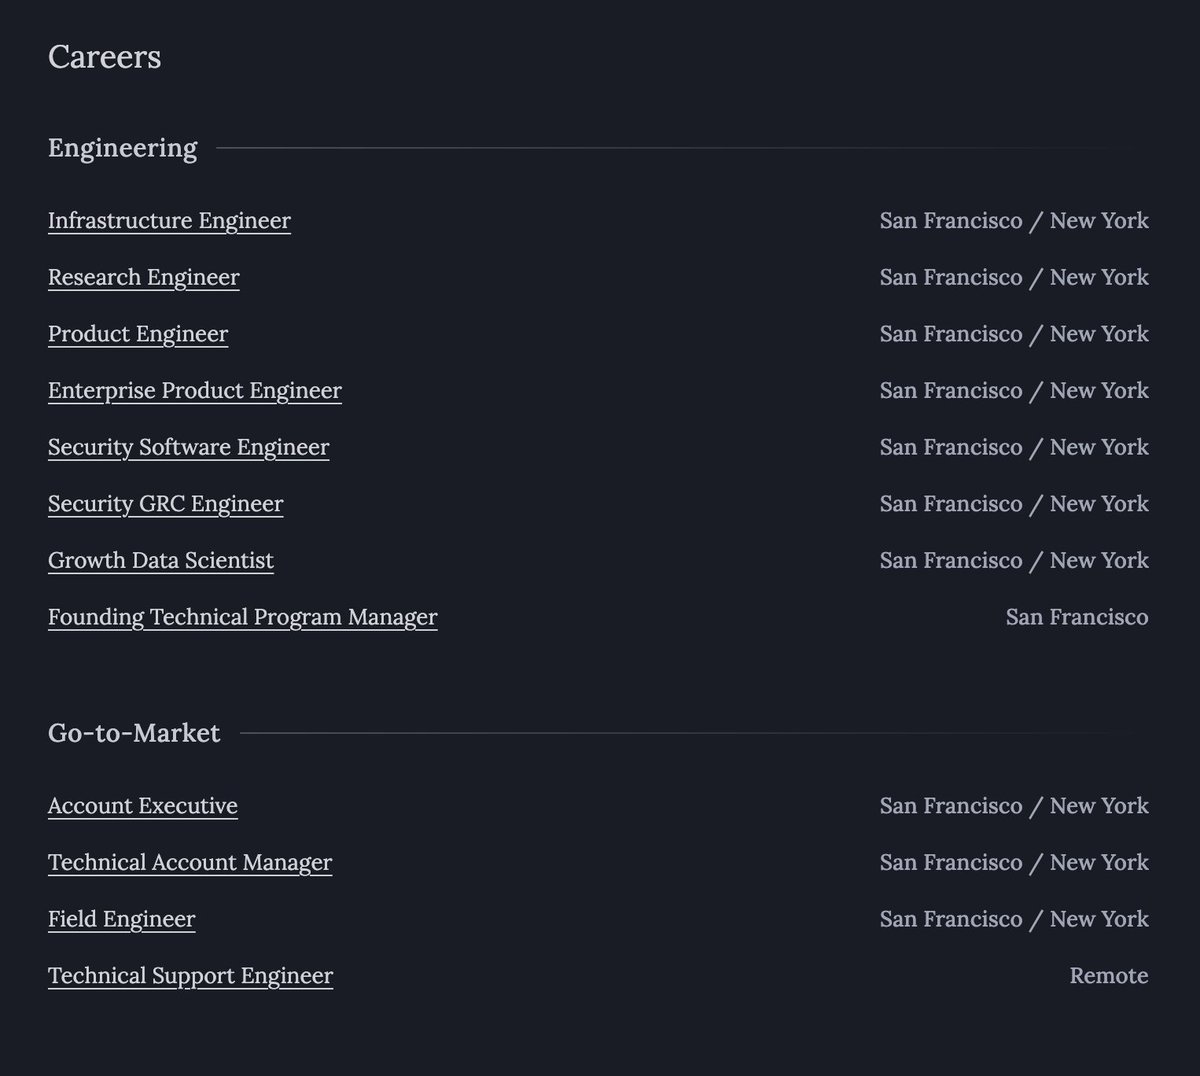Click Founding Technical Program Manager link
Viewport: 1200px width, 1076px height.
243,618
